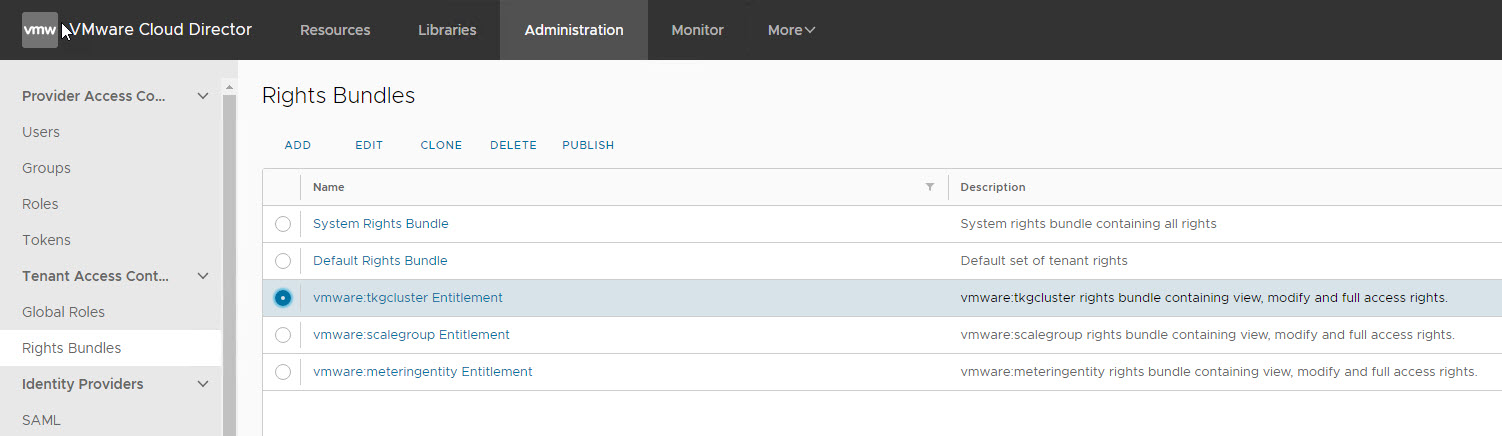Click the PUBLISH button
The image size is (1502, 436).
point(588,145)
